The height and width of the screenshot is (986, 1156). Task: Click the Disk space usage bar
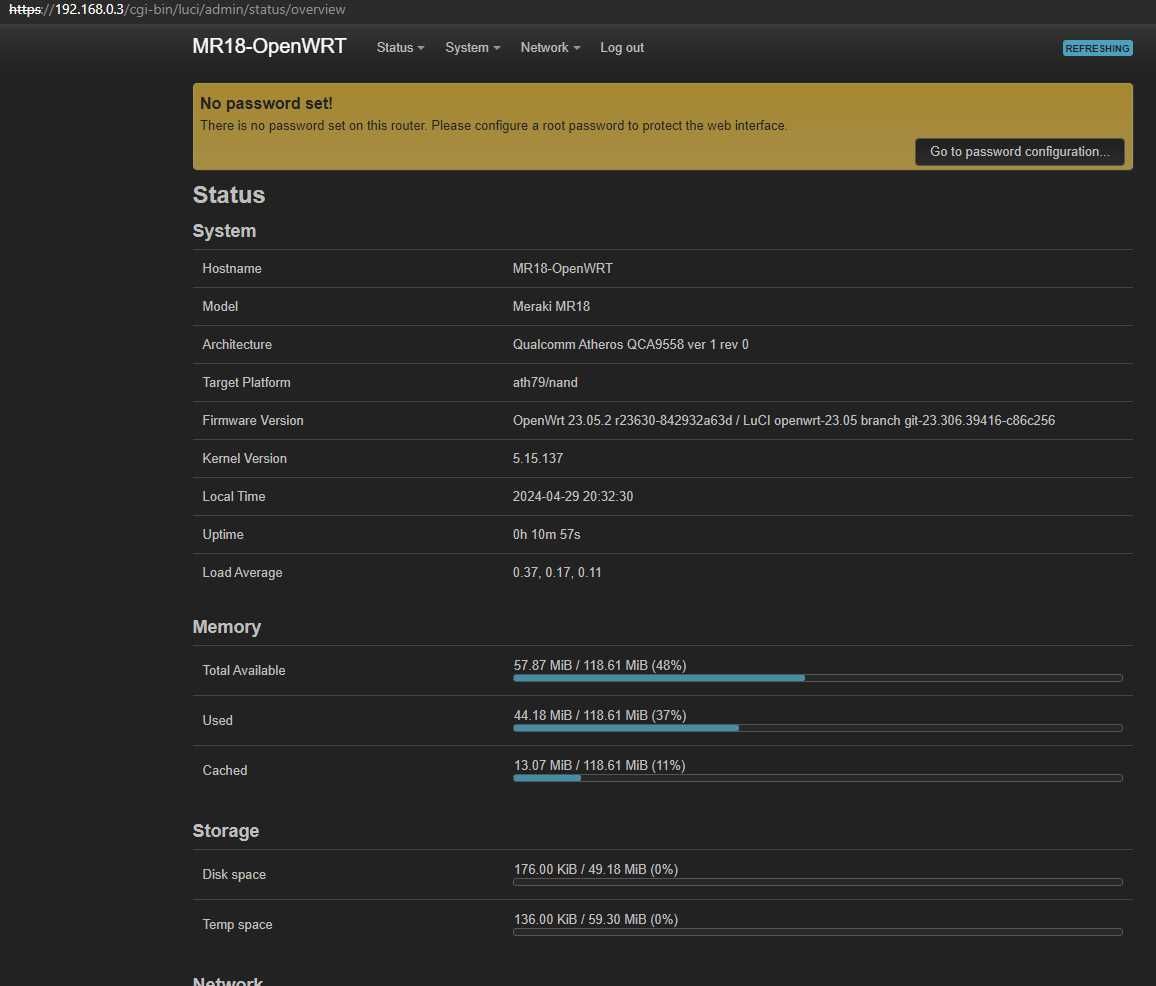point(818,882)
